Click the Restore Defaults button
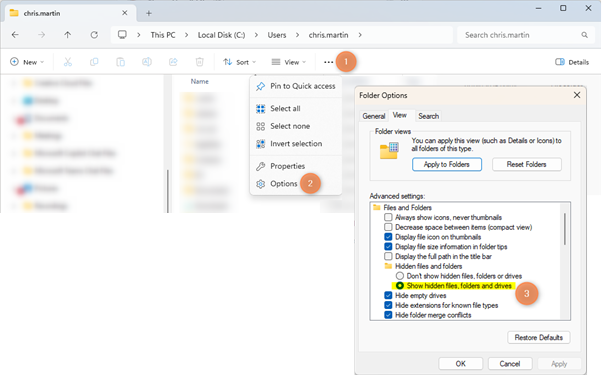This screenshot has height=377, width=603. click(x=538, y=337)
